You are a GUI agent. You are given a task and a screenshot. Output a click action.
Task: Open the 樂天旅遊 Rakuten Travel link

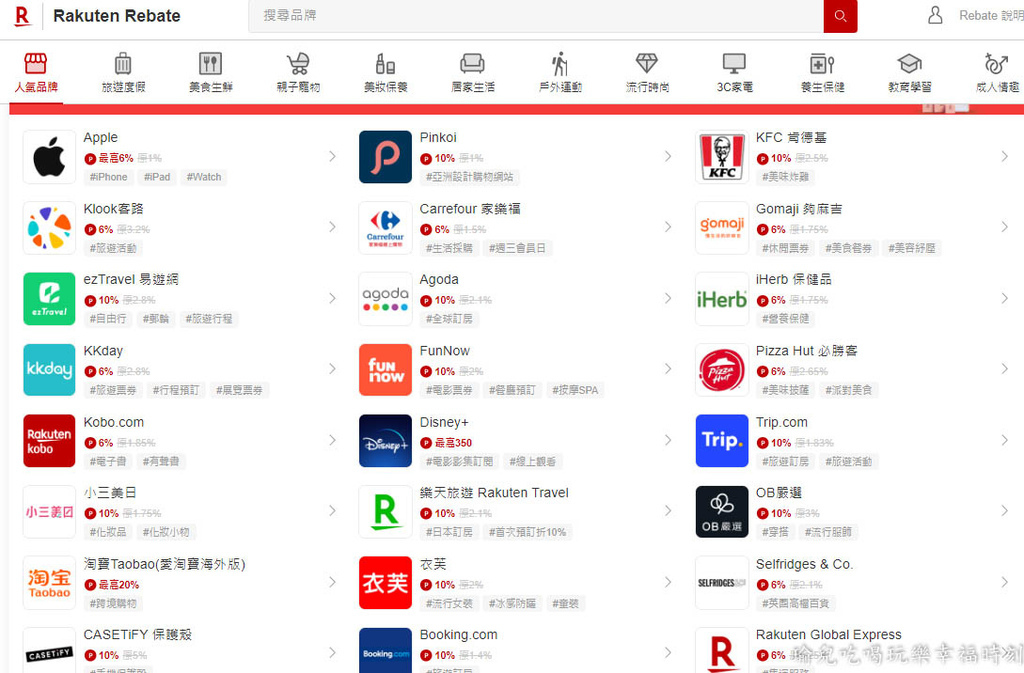pos(494,493)
